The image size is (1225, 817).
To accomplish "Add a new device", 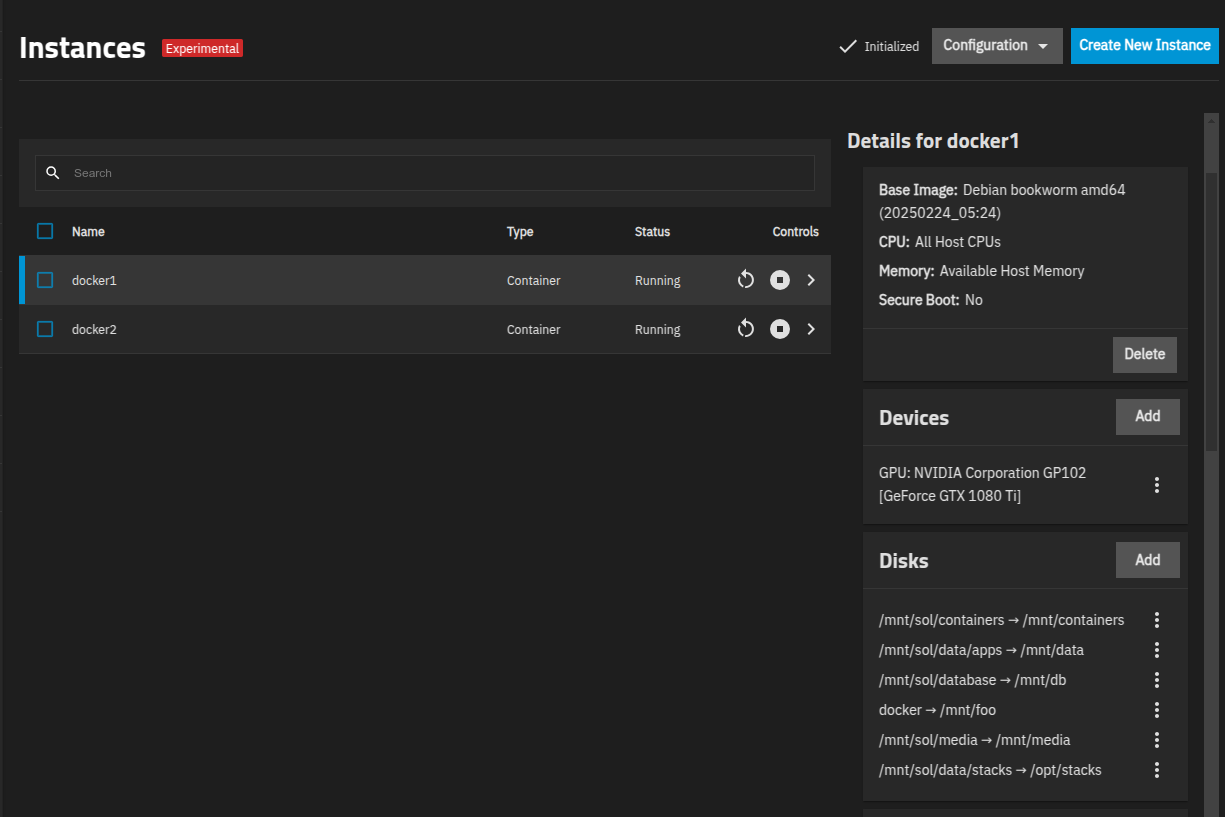I will [x=1148, y=416].
